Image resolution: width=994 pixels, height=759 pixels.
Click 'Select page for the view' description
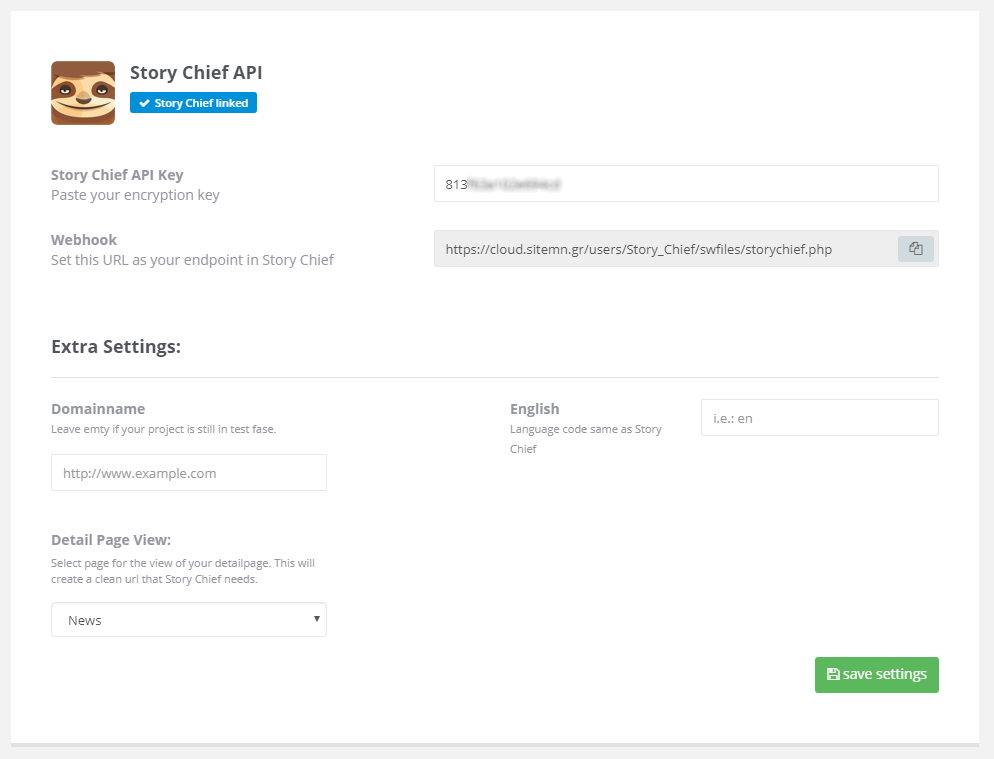(183, 571)
